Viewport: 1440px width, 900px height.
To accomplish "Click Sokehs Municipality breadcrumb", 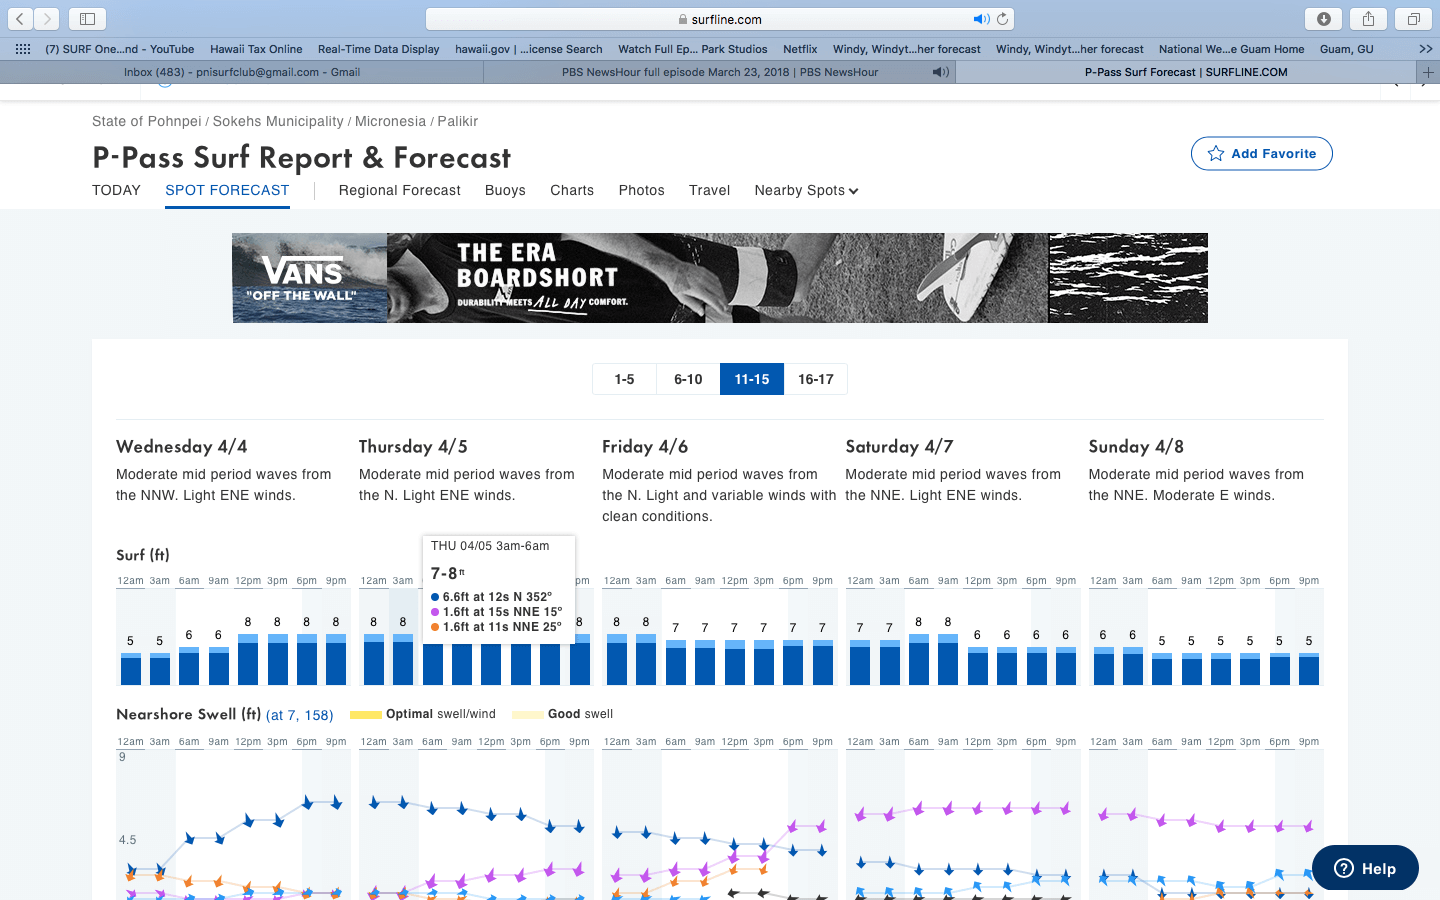I will click(x=278, y=121).
